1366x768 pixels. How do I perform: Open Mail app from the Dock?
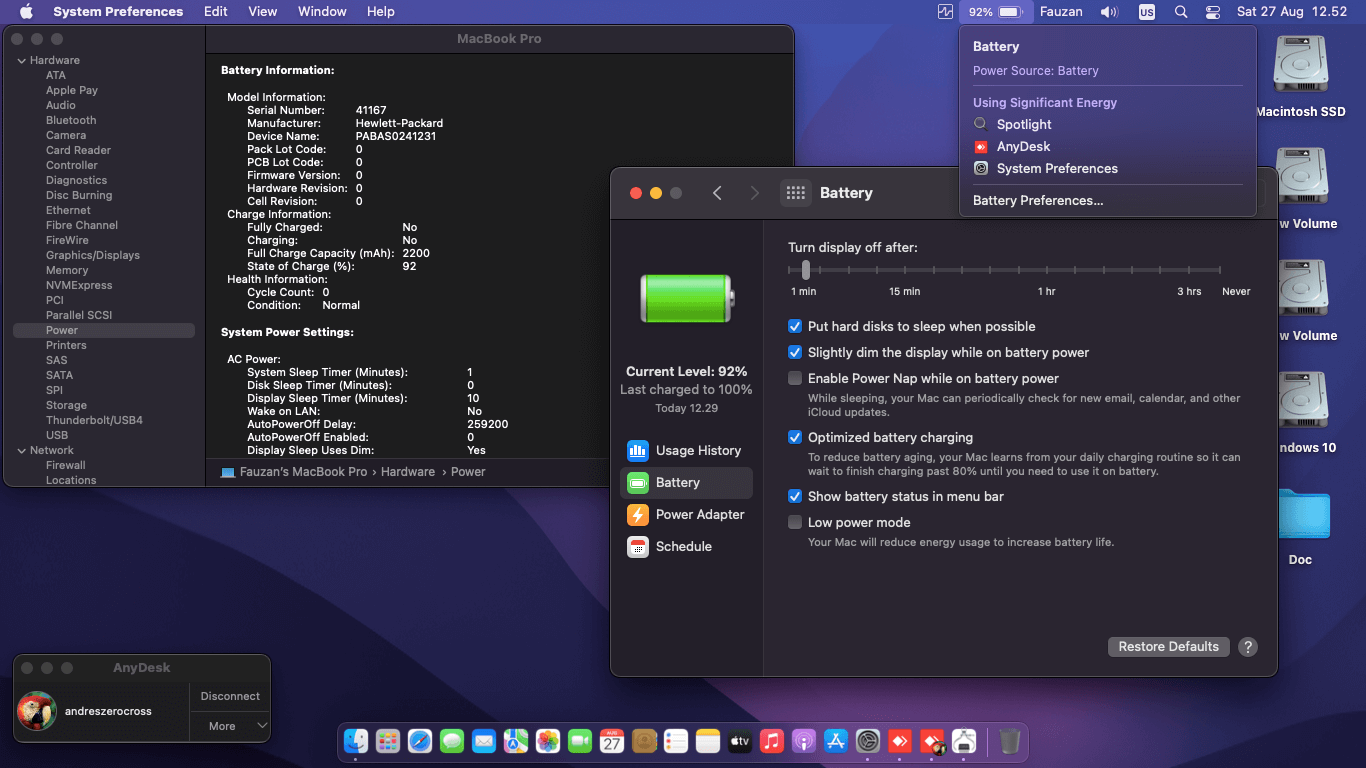[484, 741]
